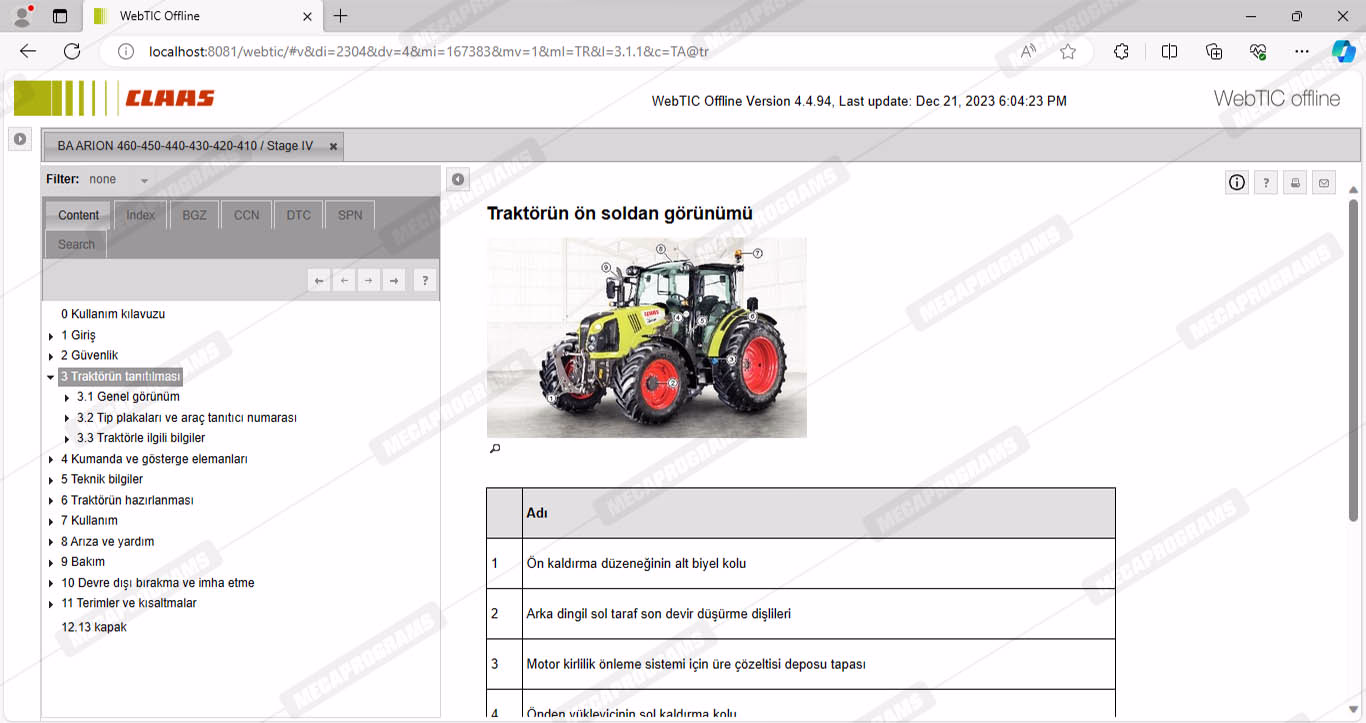Open the document info icon

pos(1237,182)
